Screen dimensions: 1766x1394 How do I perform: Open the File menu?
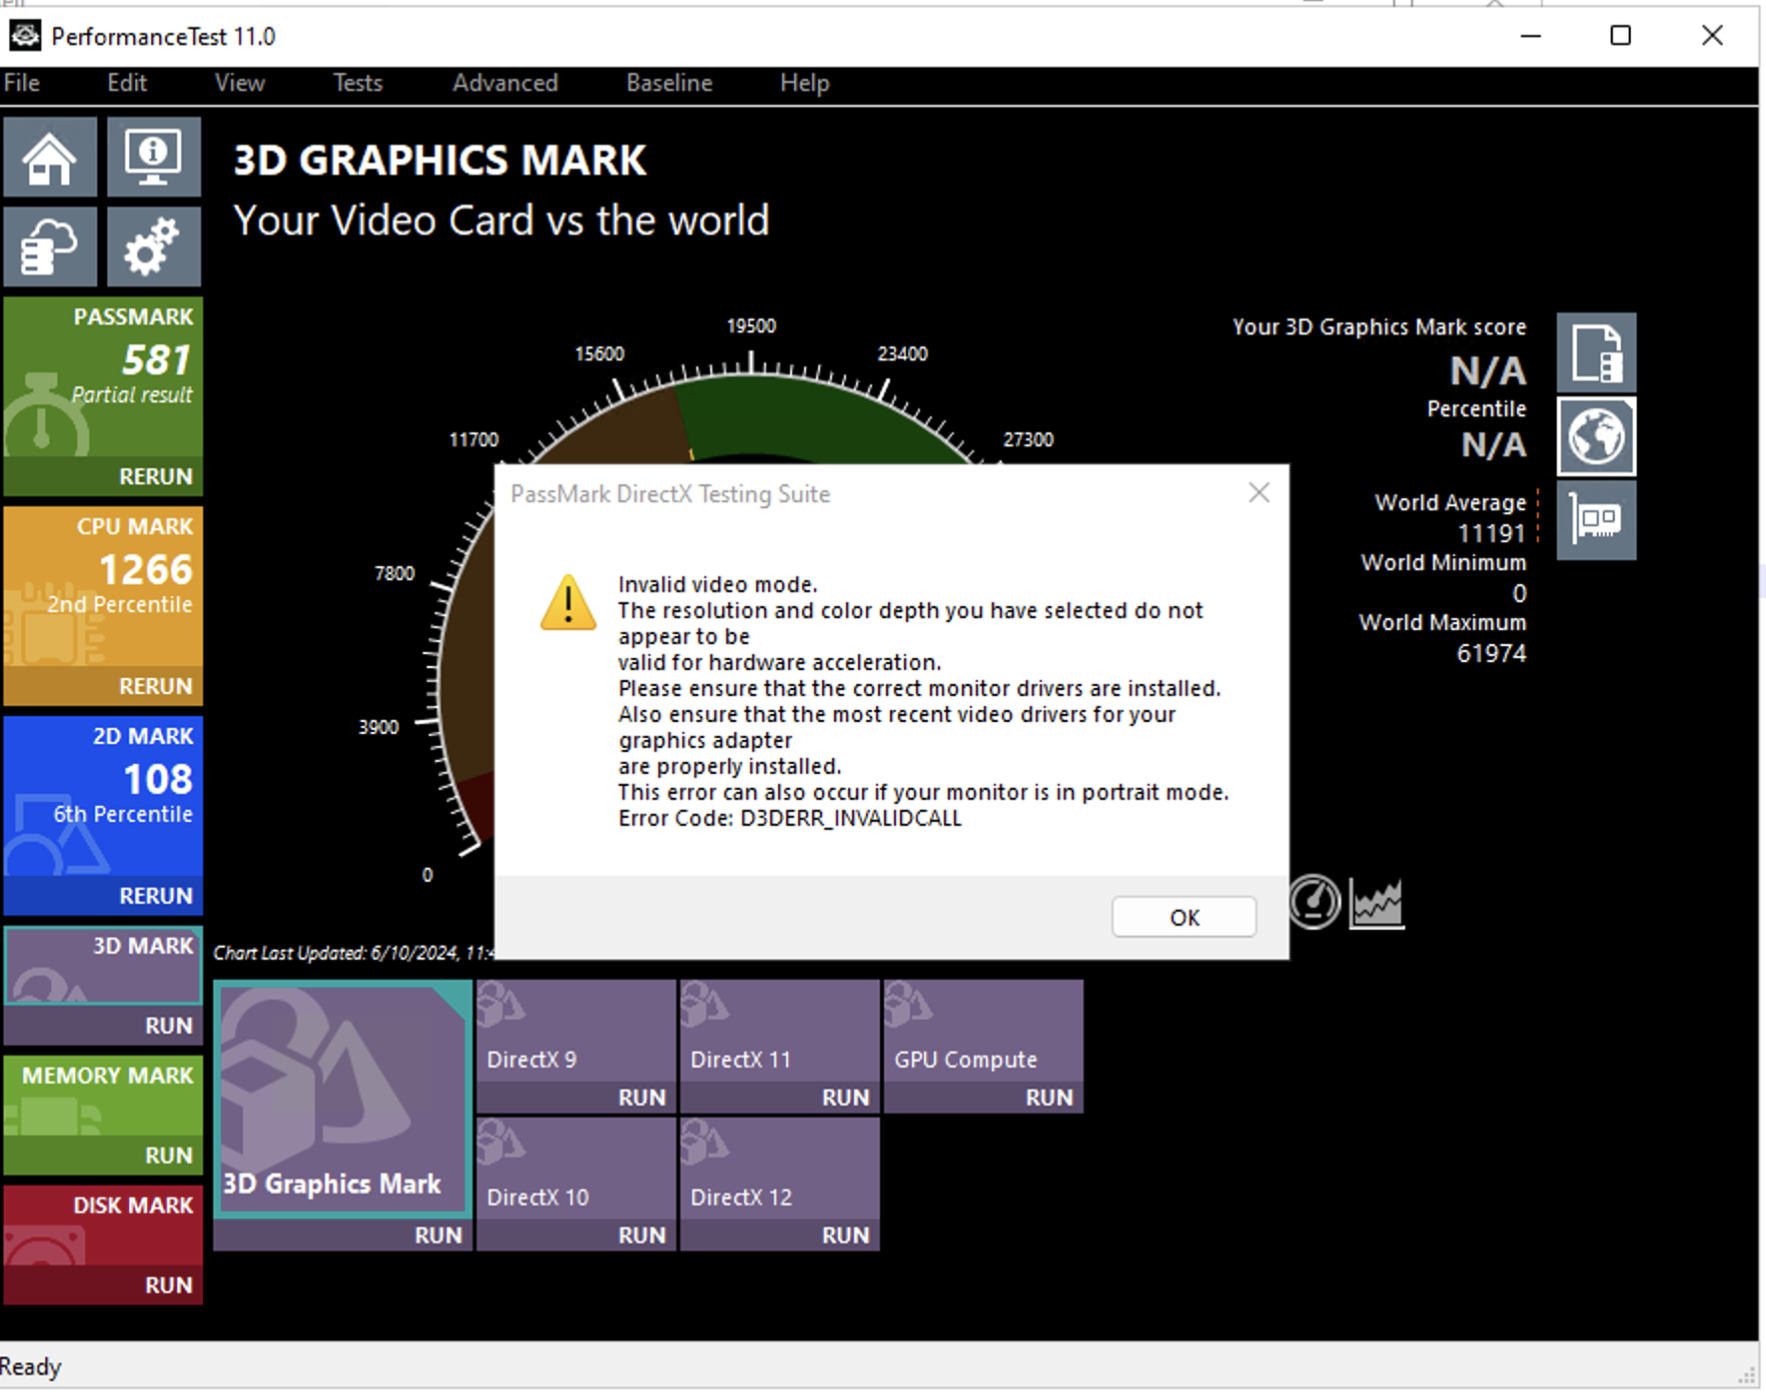click(22, 83)
